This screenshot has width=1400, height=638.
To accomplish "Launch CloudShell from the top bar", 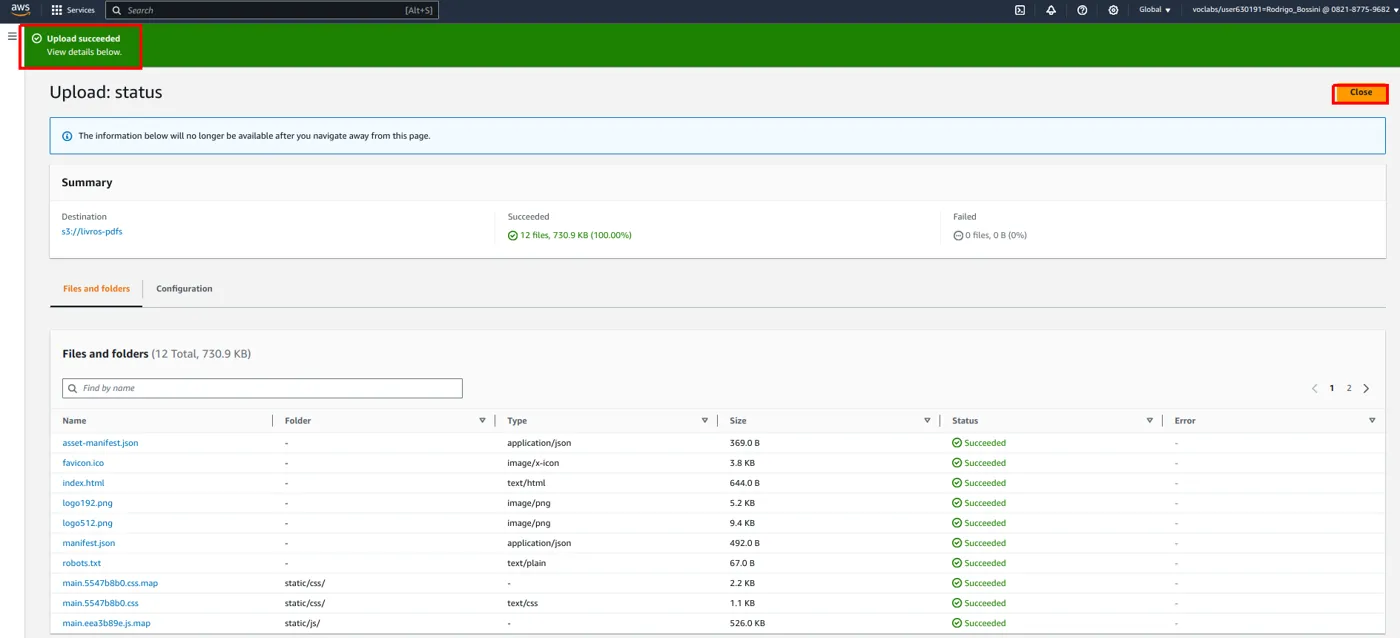I will coord(1020,10).
